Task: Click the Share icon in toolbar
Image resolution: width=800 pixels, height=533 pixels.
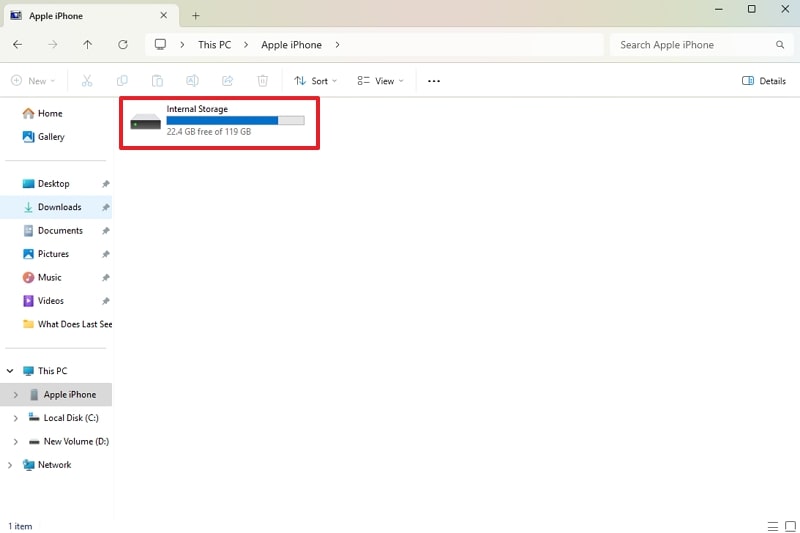Action: [x=228, y=81]
